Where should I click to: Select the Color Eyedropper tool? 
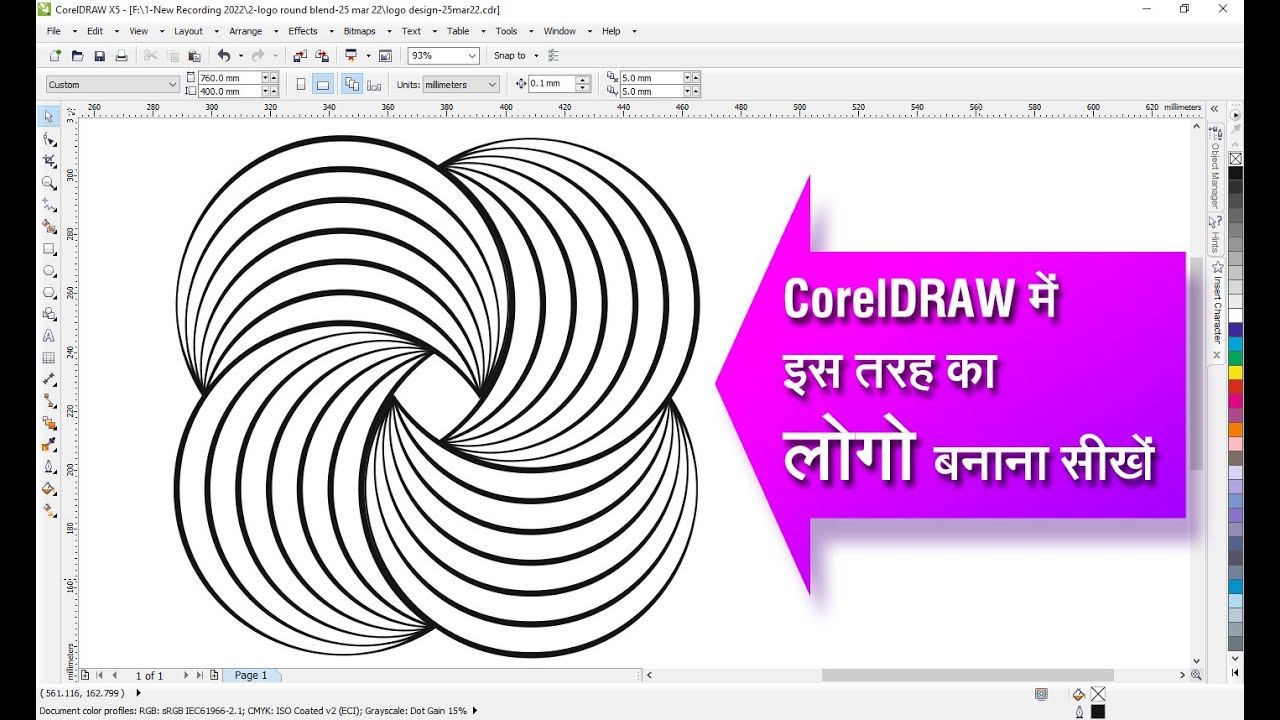pyautogui.click(x=49, y=445)
